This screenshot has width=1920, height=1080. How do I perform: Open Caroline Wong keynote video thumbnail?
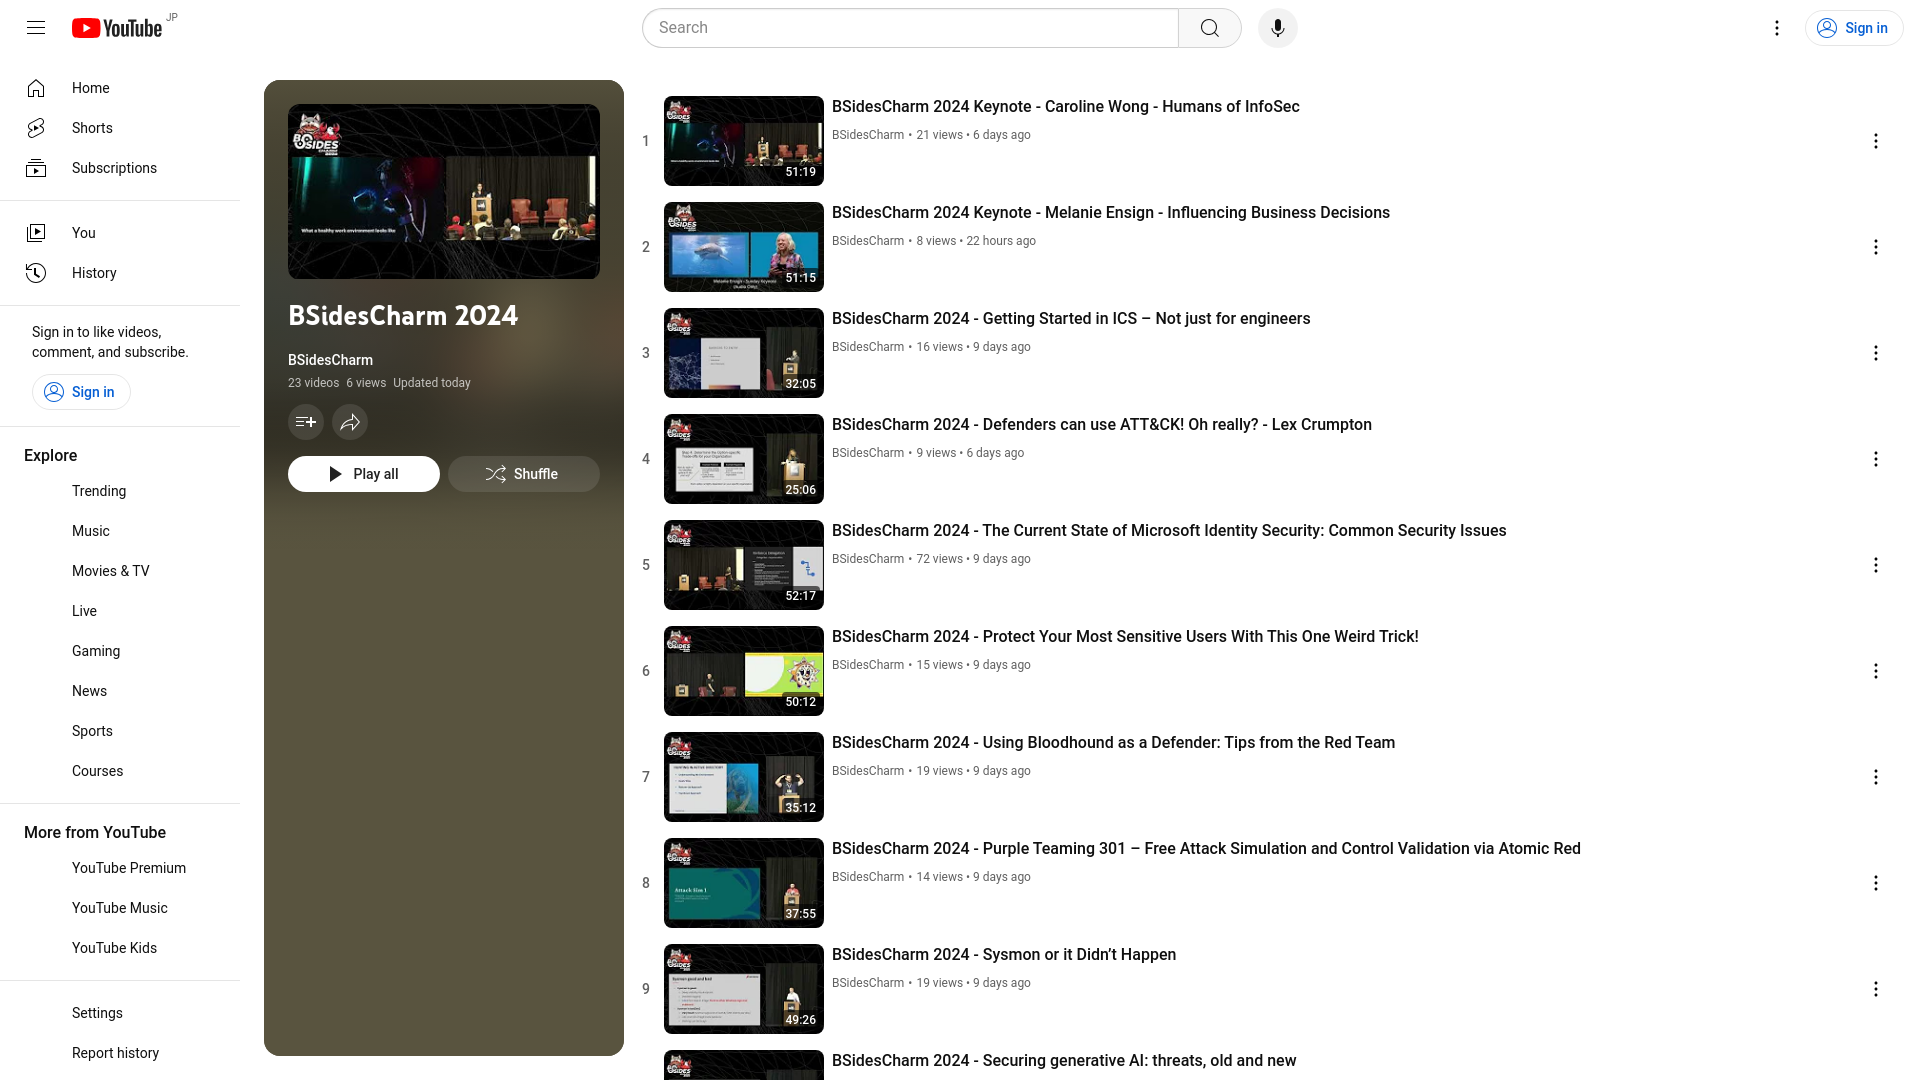click(744, 141)
